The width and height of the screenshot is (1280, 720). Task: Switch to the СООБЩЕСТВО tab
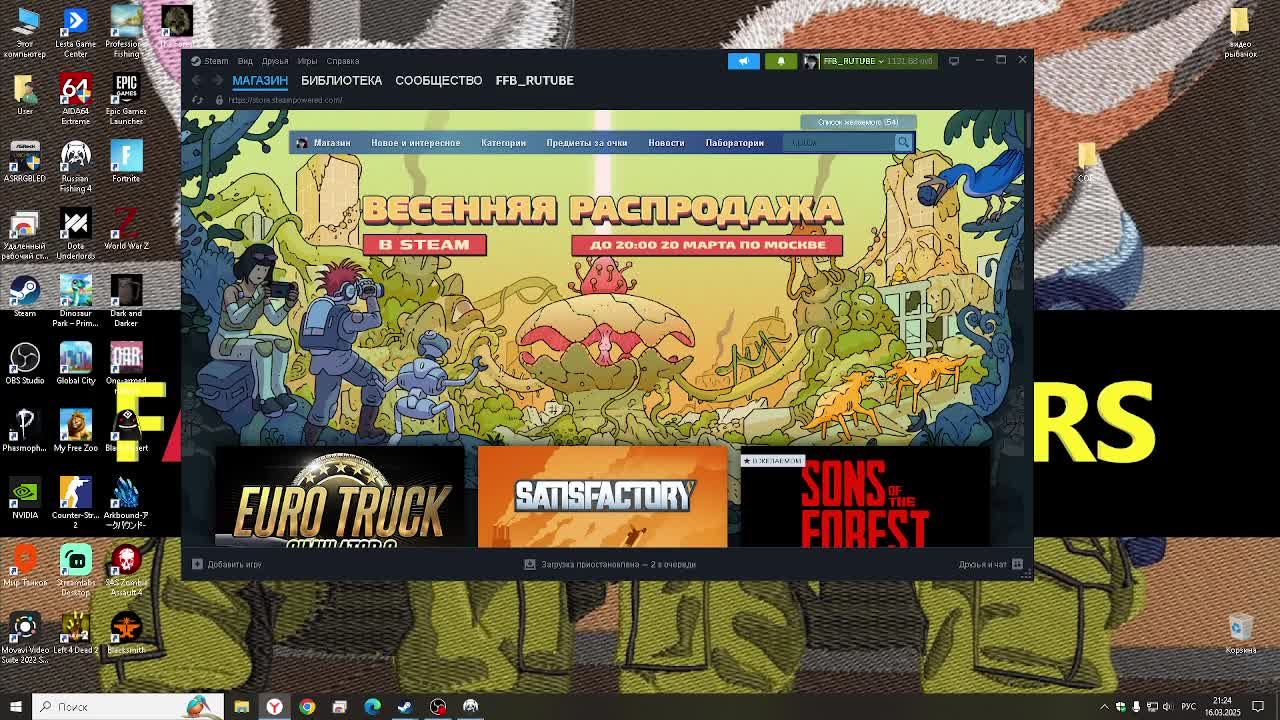pos(438,80)
